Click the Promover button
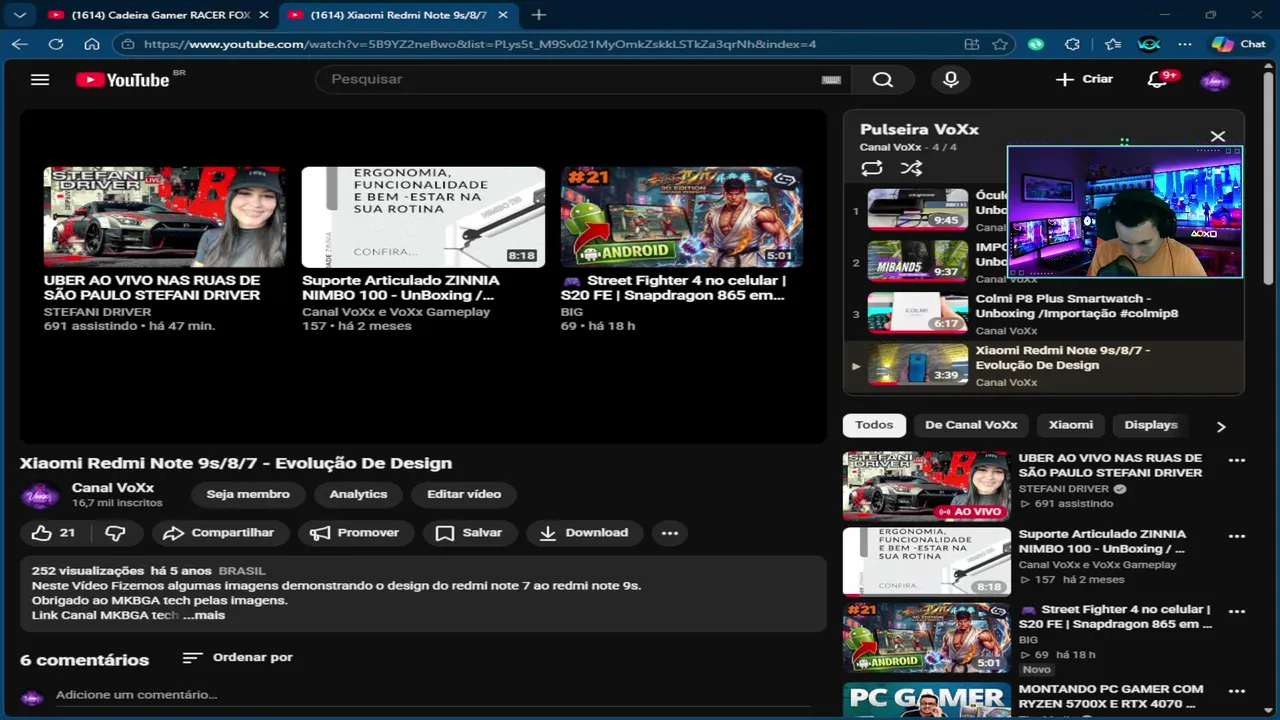Screen dimensions: 1280x720 354,533
